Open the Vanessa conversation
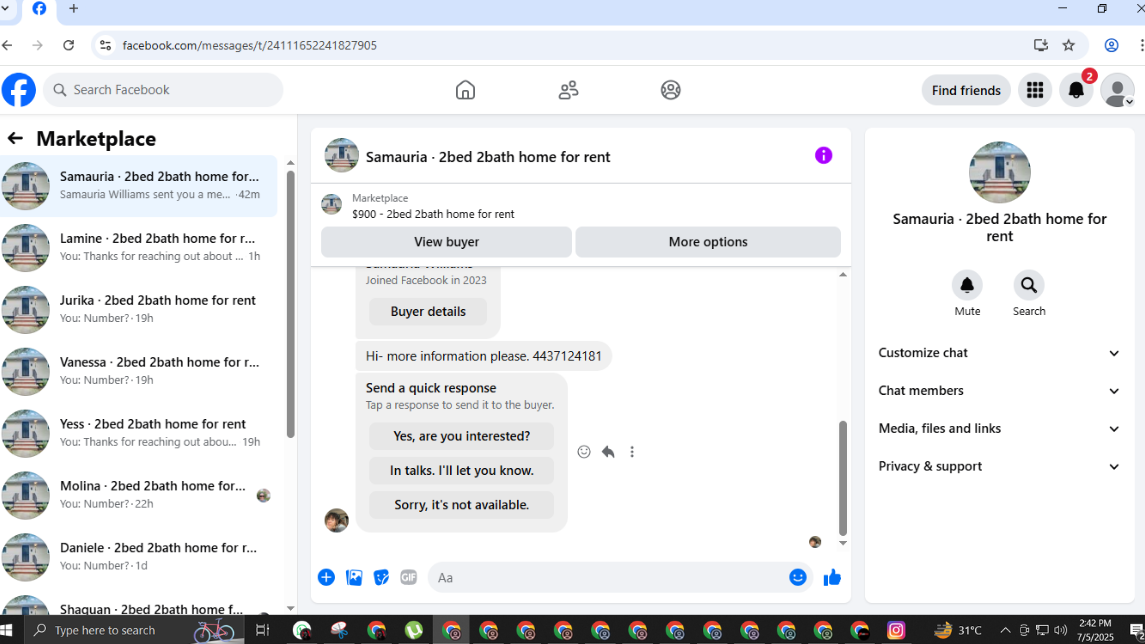 tap(139, 371)
